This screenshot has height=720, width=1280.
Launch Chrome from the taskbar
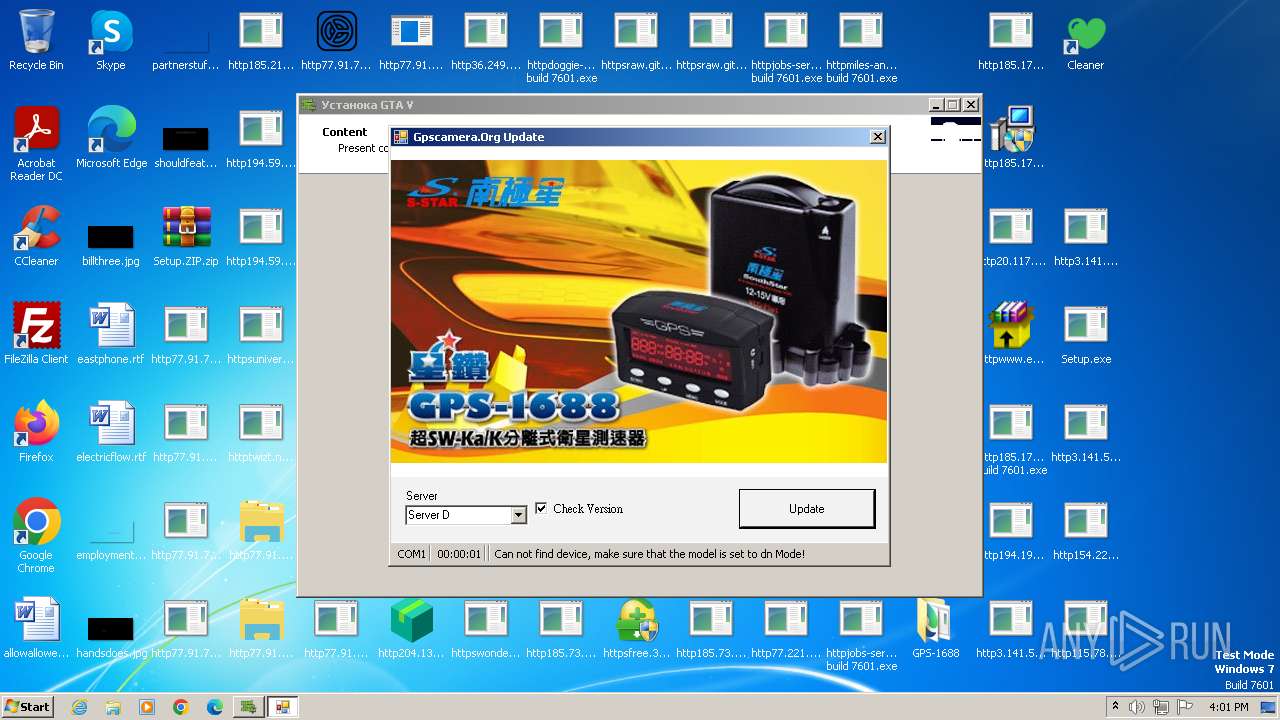(x=180, y=706)
